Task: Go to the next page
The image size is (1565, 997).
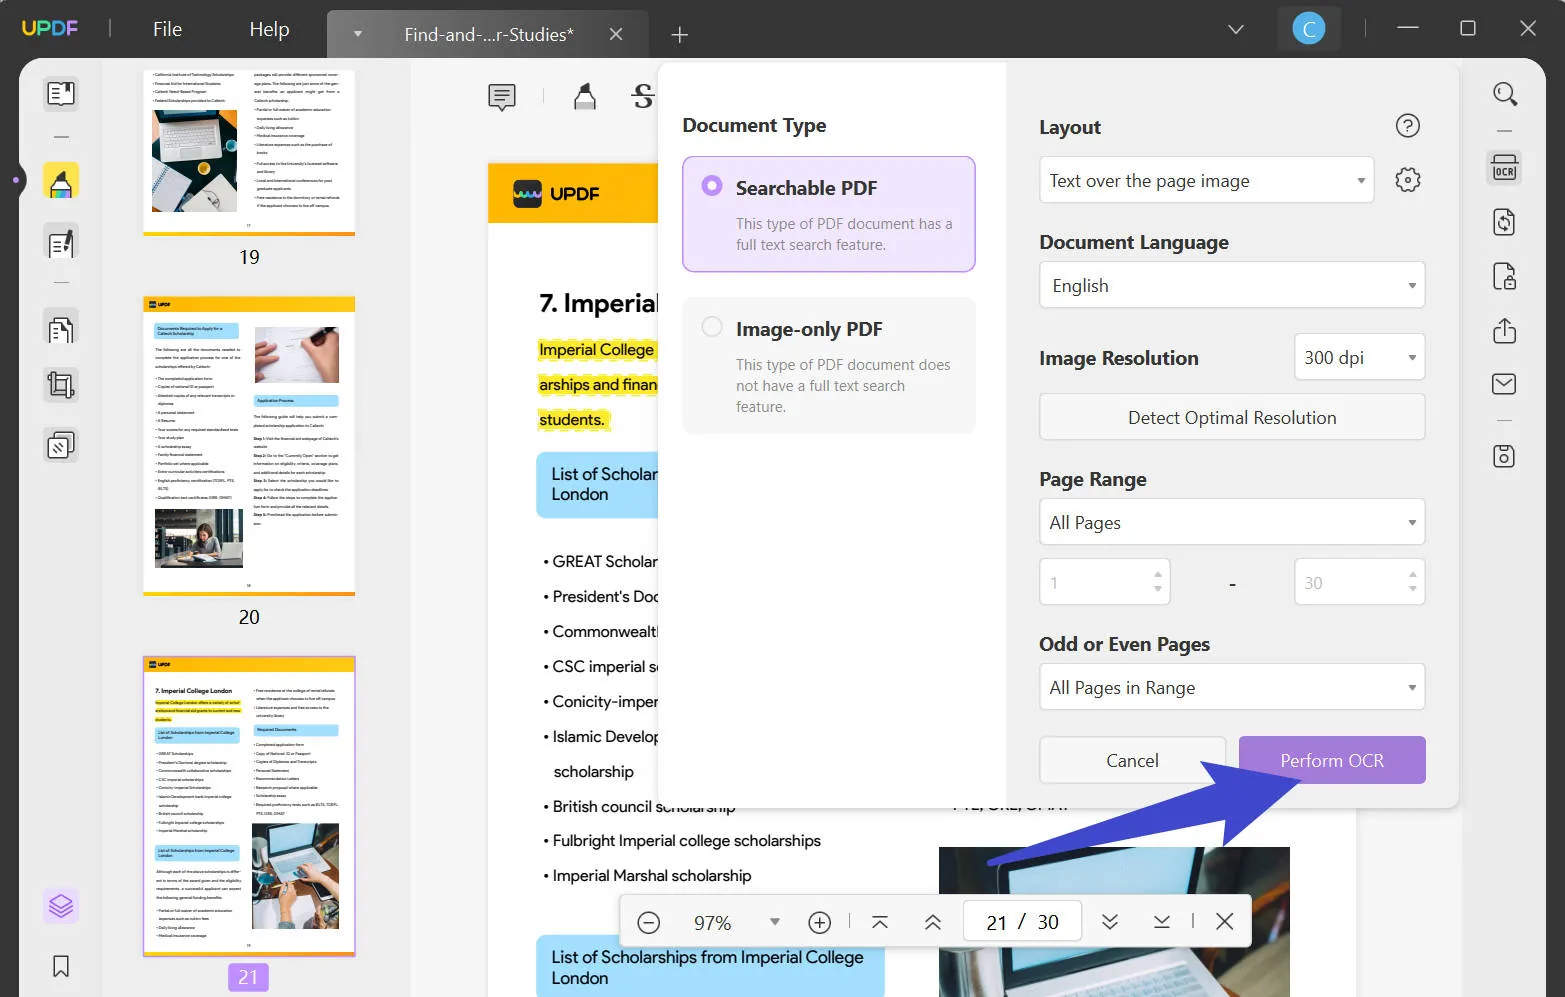Action: (1110, 922)
